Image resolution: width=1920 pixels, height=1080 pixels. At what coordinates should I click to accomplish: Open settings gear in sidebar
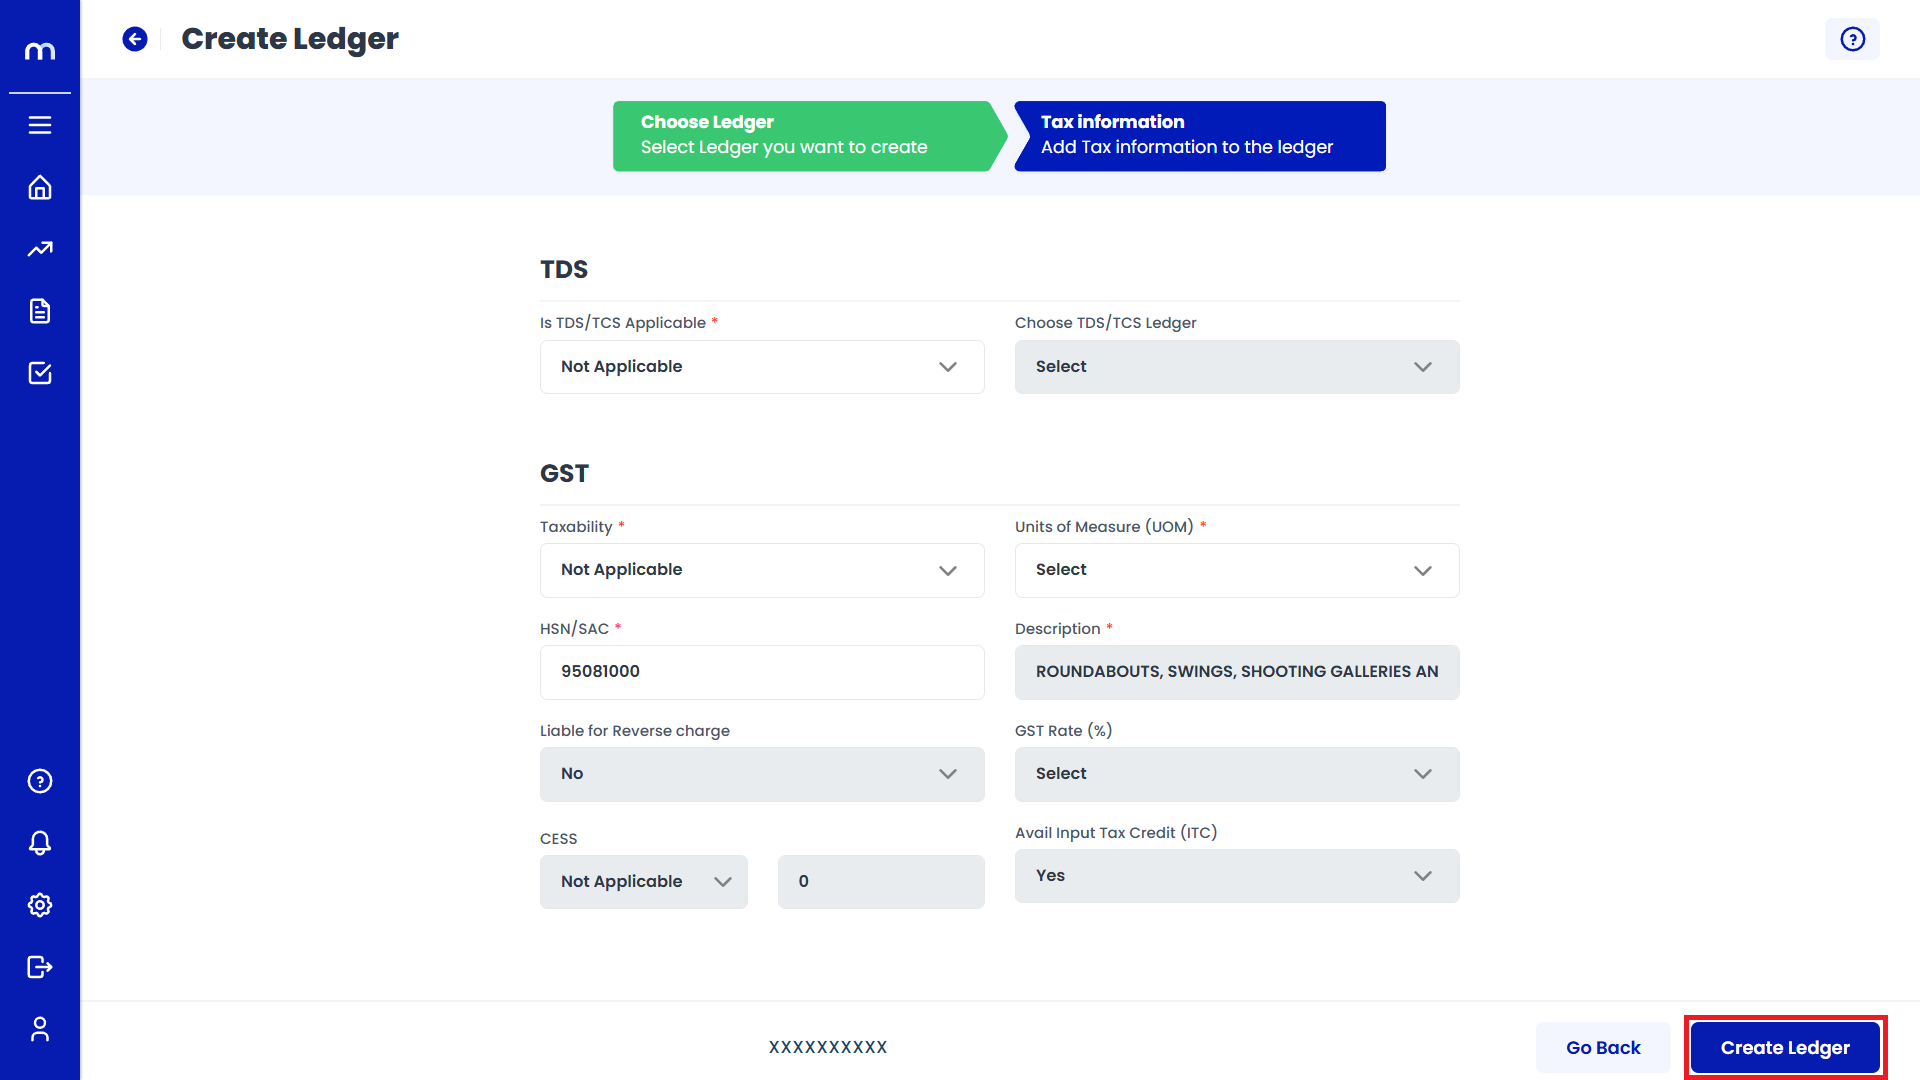pyautogui.click(x=40, y=905)
